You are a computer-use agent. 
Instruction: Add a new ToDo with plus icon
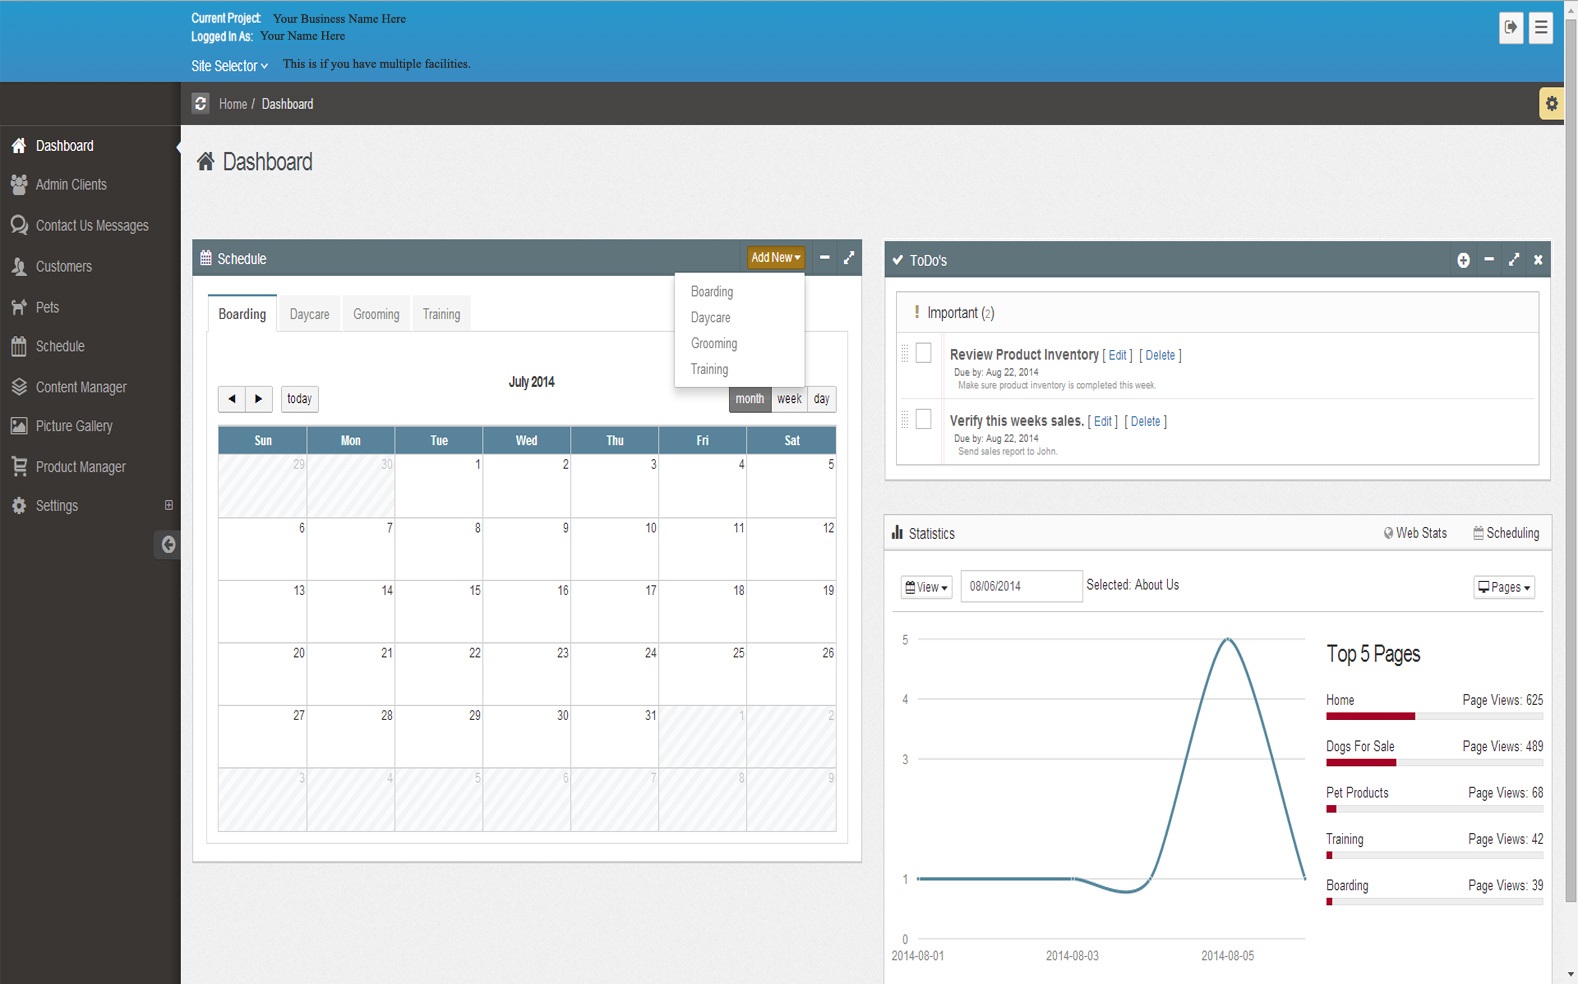pyautogui.click(x=1463, y=260)
